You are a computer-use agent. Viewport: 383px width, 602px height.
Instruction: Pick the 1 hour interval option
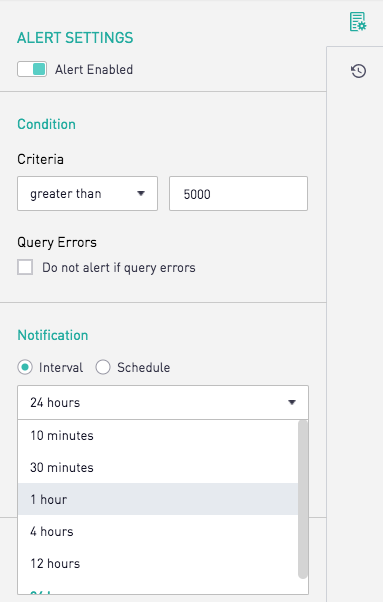pos(158,499)
